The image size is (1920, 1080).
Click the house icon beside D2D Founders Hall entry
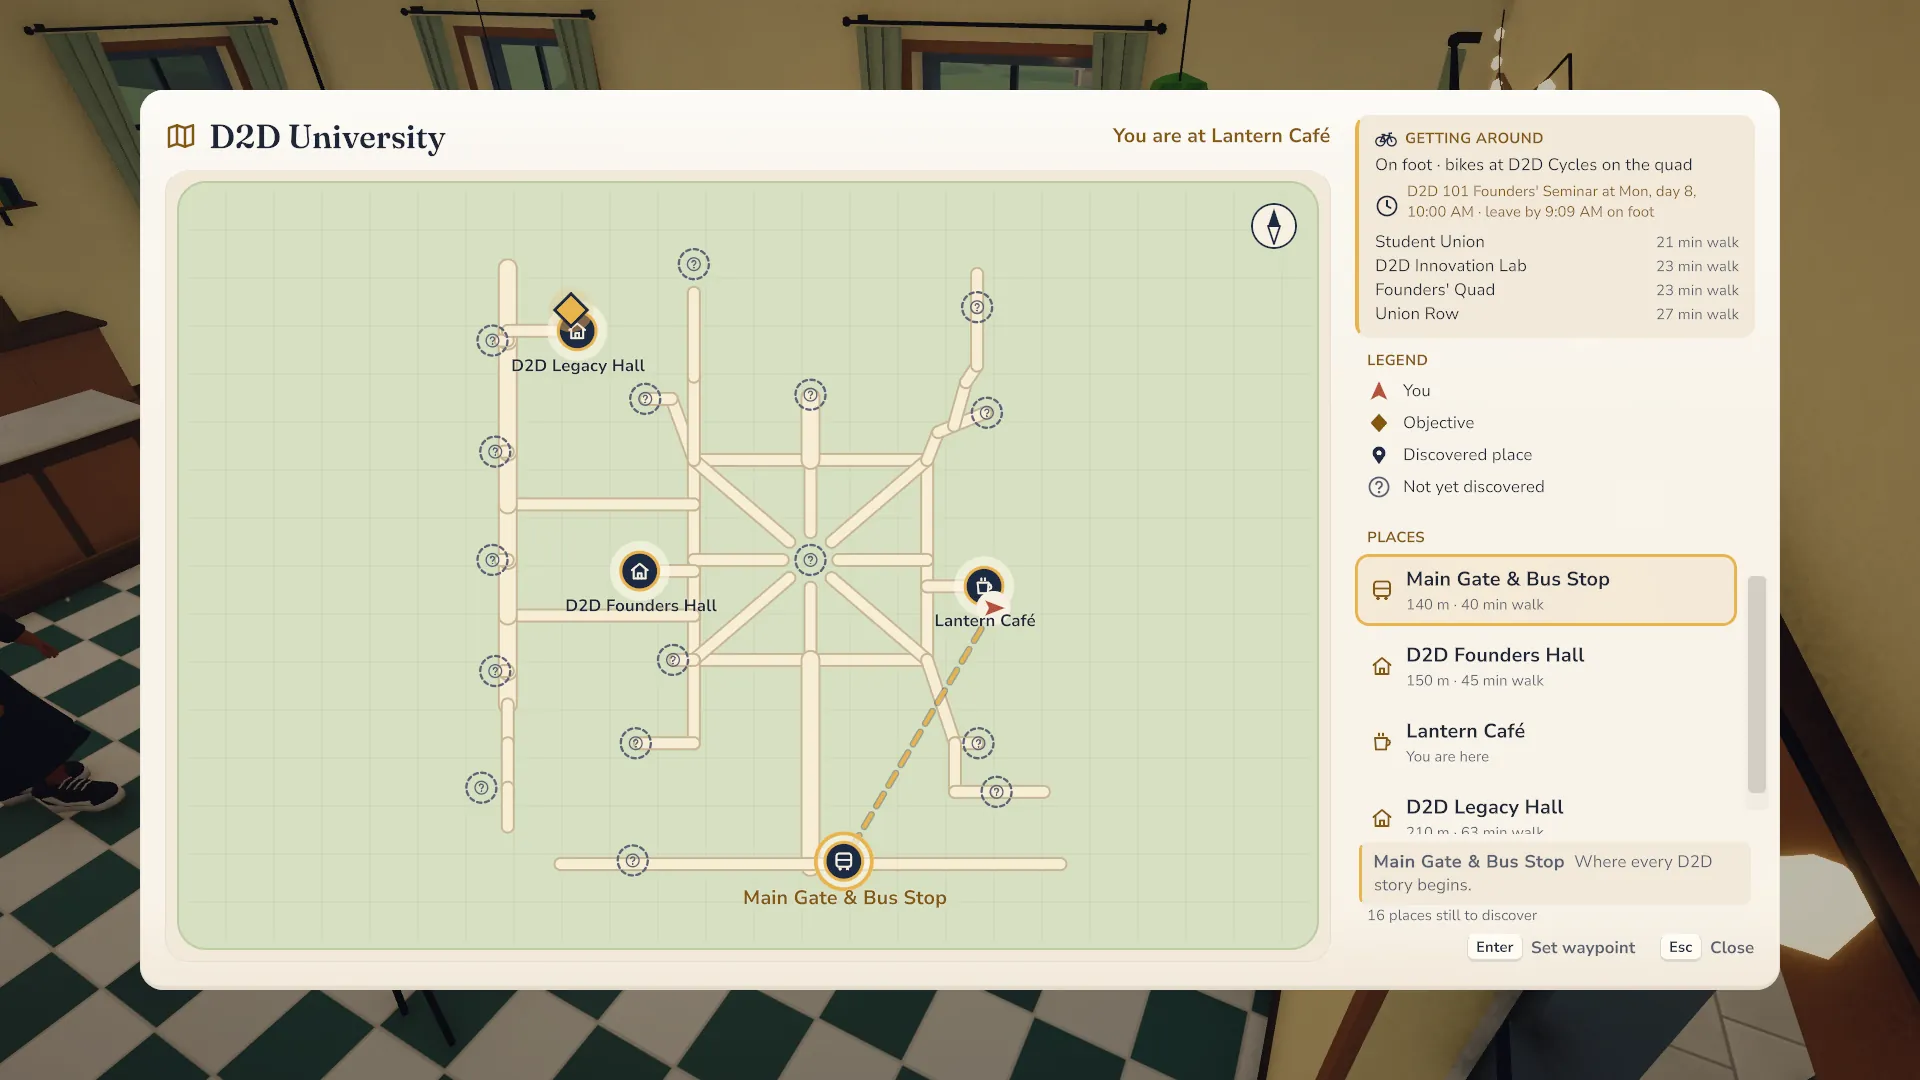pyautogui.click(x=1382, y=666)
